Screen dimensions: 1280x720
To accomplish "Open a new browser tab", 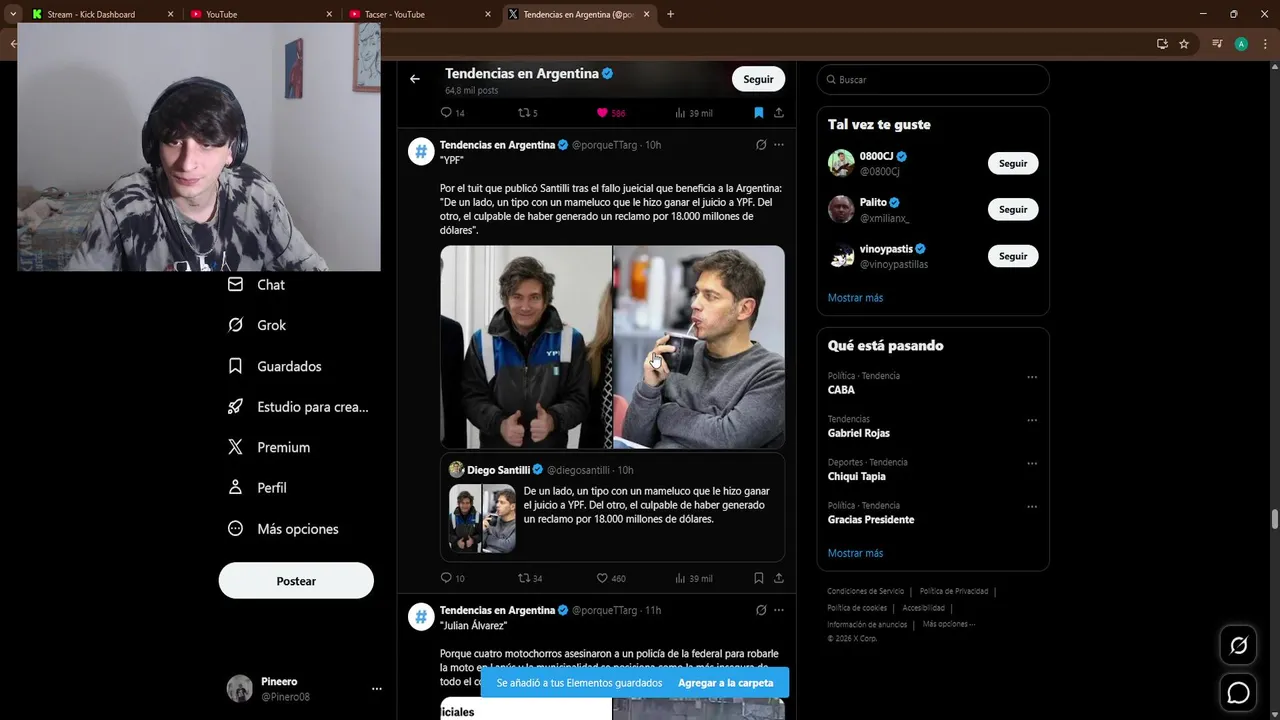I will (670, 14).
